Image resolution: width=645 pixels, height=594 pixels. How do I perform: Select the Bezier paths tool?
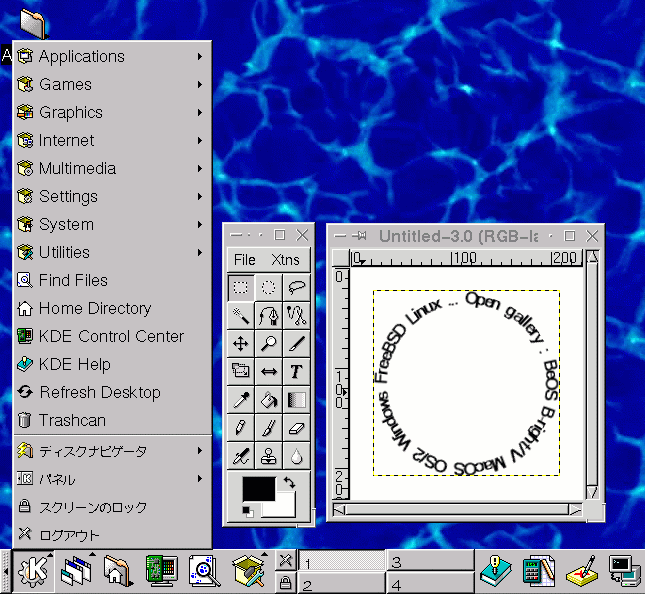(x=269, y=316)
